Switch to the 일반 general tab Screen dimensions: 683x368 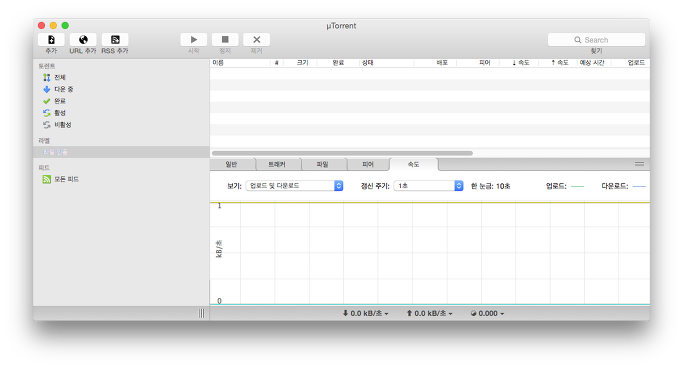pos(231,164)
